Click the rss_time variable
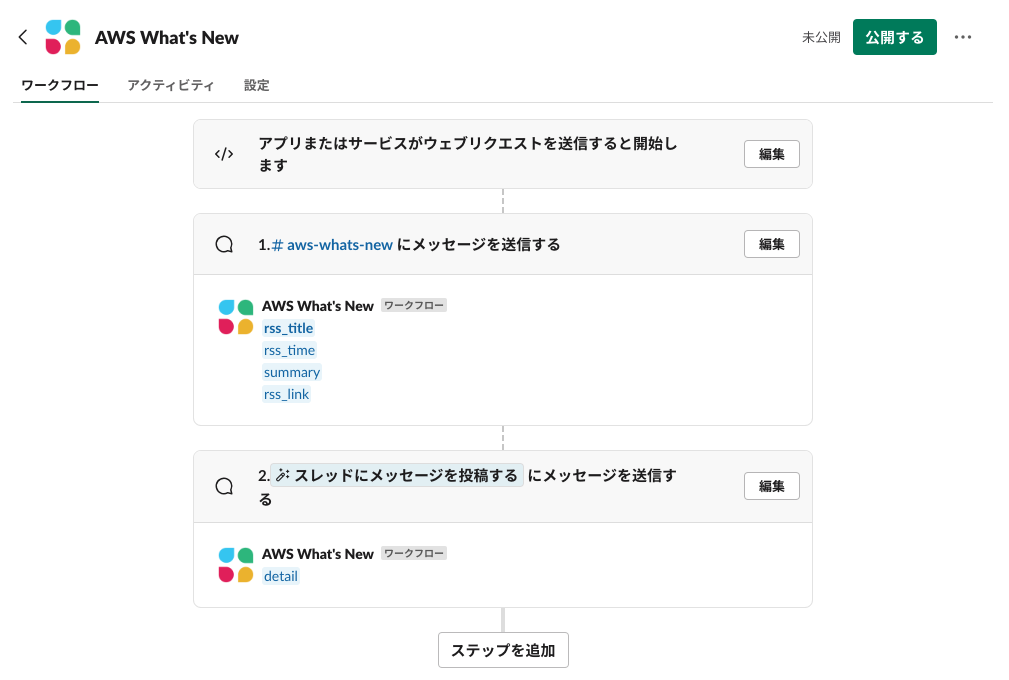Image resolution: width=1009 pixels, height=680 pixels. pyautogui.click(x=290, y=351)
